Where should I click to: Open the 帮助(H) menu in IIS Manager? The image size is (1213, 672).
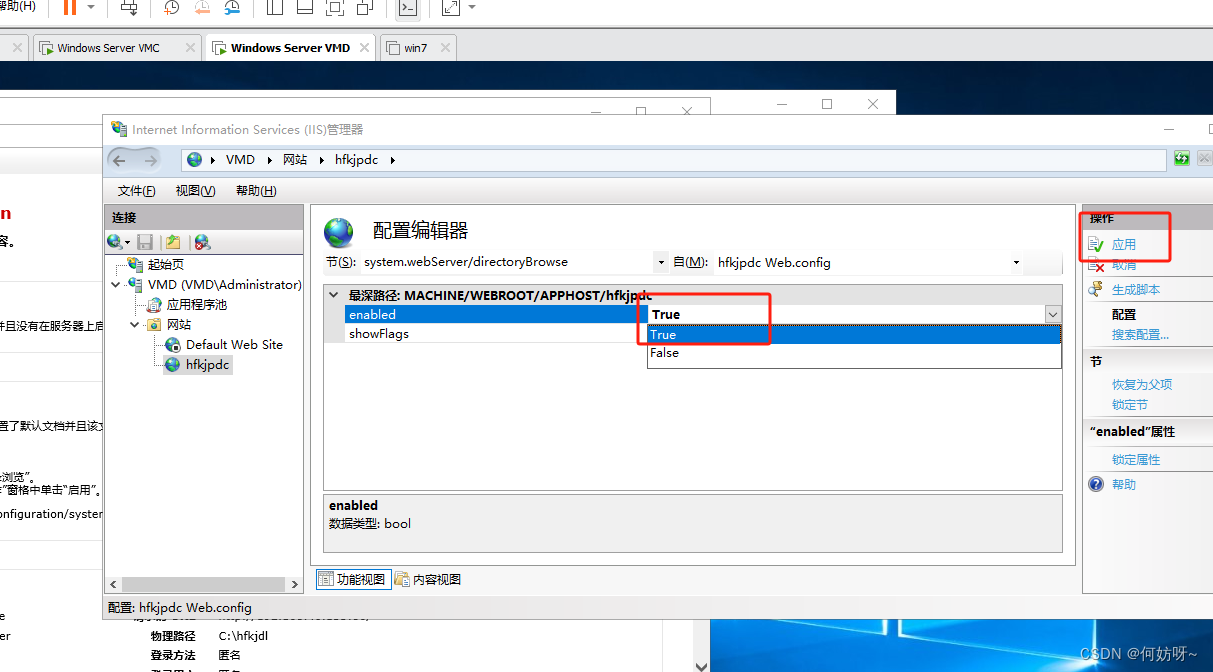(x=256, y=191)
